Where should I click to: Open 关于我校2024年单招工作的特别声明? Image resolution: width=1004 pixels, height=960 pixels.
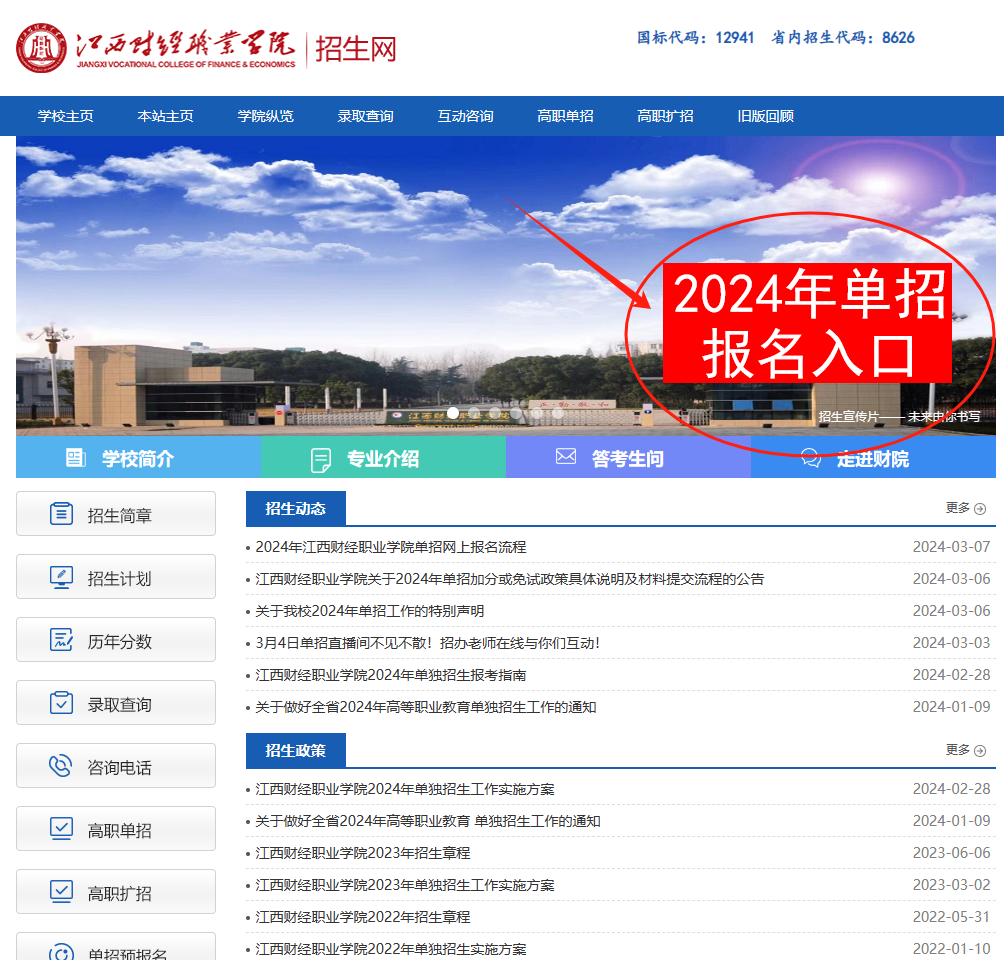pos(369,611)
